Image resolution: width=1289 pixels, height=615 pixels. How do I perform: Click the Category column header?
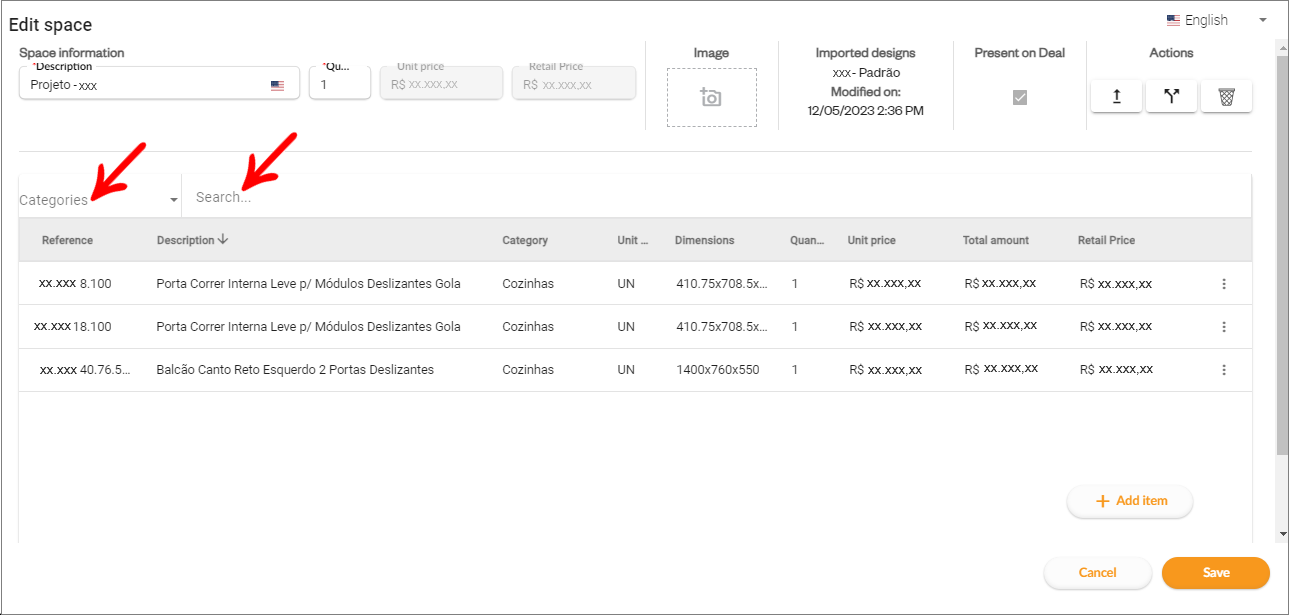click(525, 240)
